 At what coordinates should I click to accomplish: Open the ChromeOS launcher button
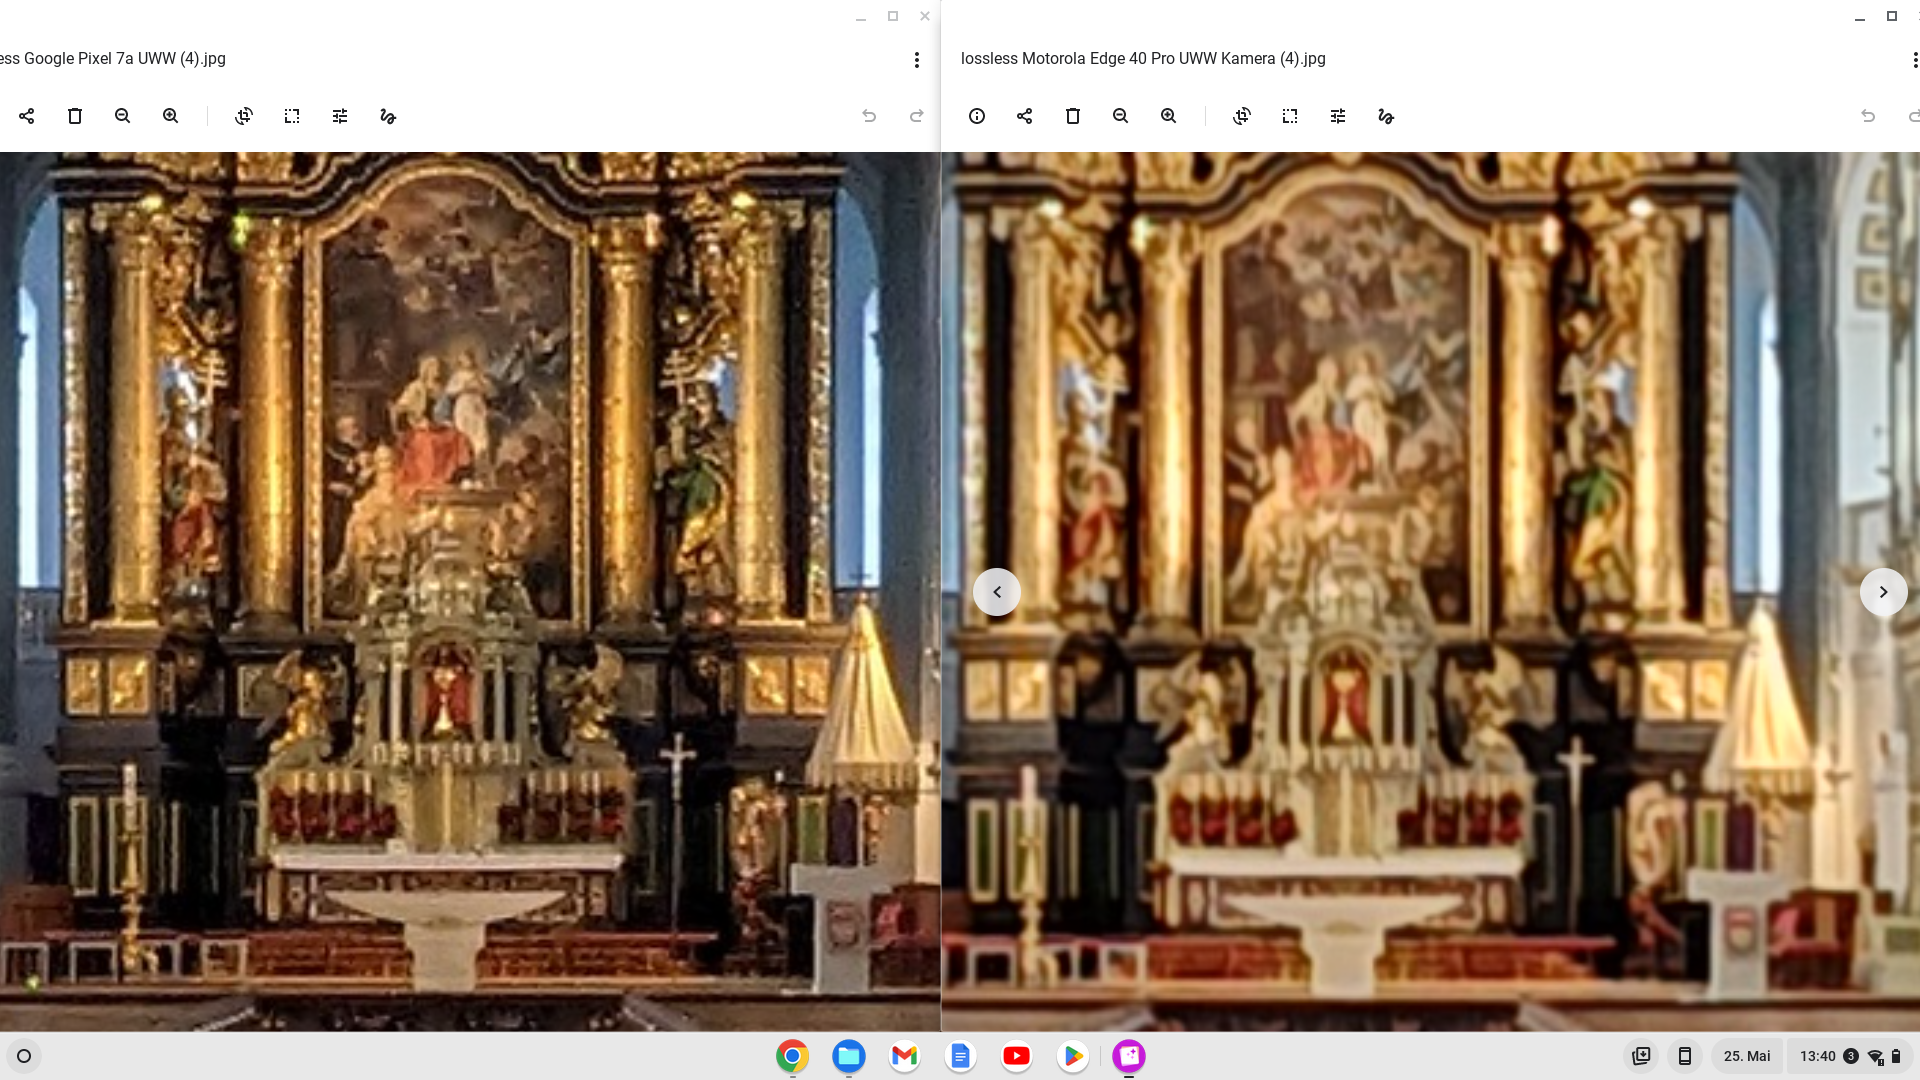[24, 1056]
